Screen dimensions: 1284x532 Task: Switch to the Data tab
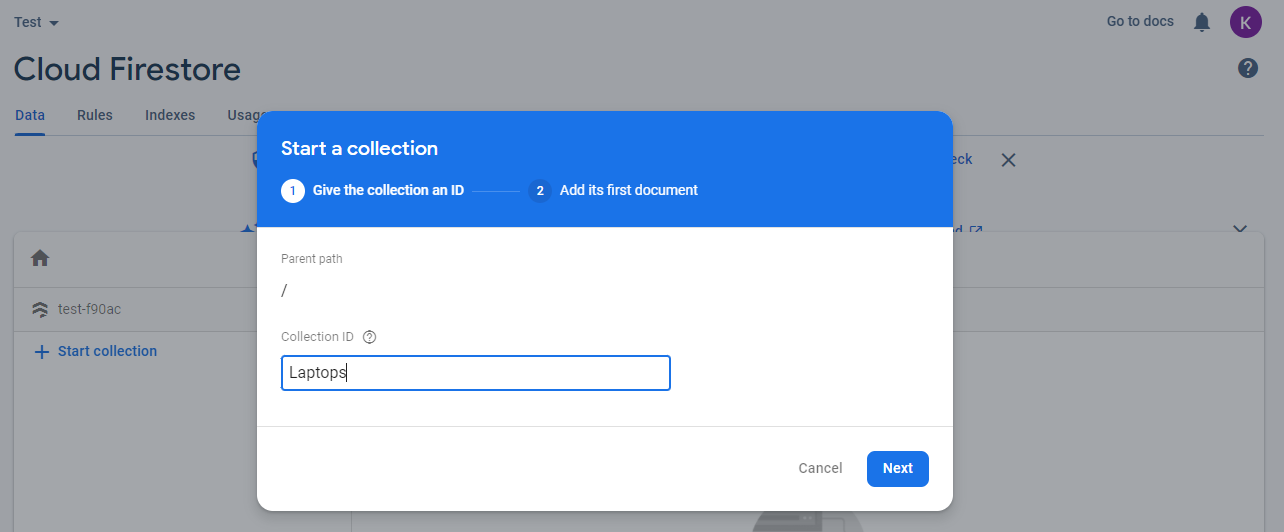click(x=30, y=115)
